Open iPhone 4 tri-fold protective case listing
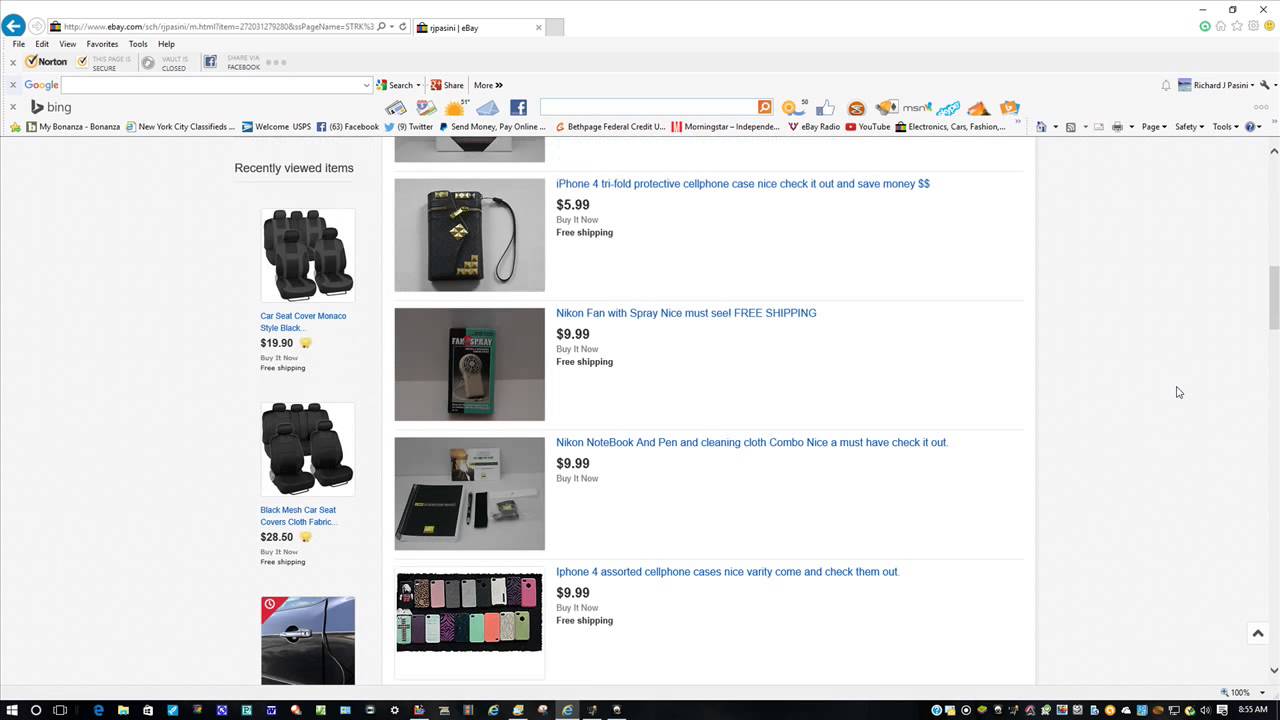This screenshot has height=720, width=1280. click(743, 184)
